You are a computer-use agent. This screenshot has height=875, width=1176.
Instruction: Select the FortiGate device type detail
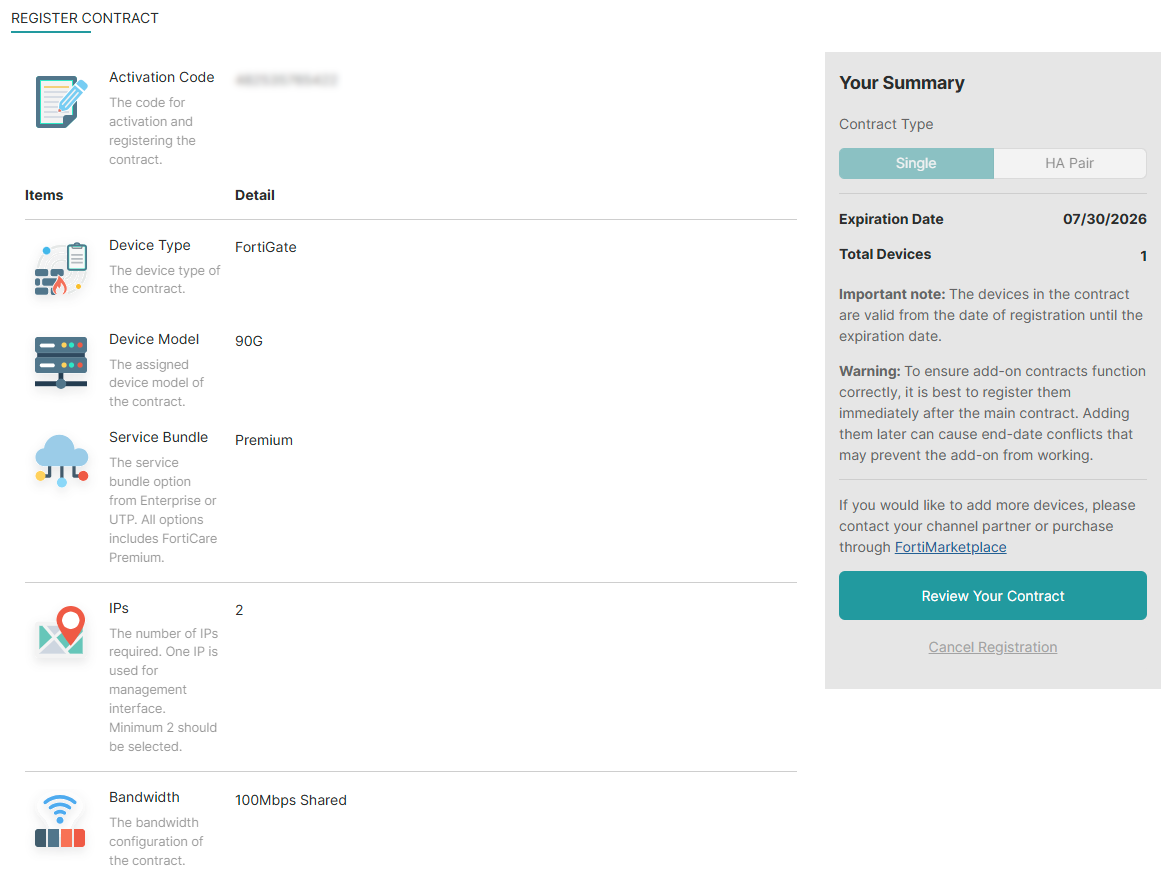[265, 247]
